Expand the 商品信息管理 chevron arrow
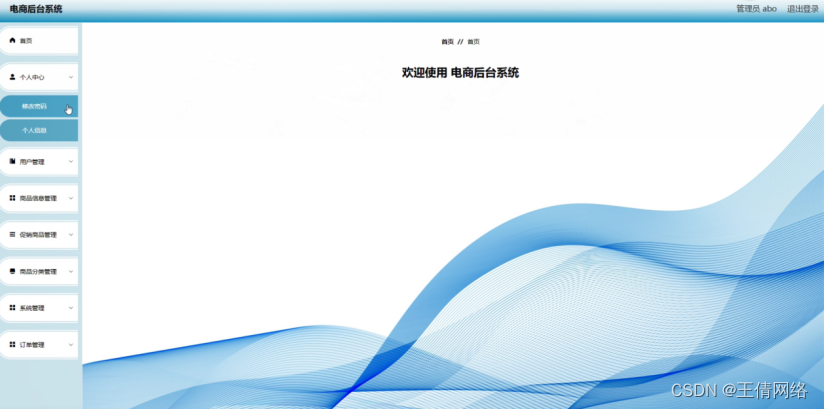 click(x=71, y=198)
